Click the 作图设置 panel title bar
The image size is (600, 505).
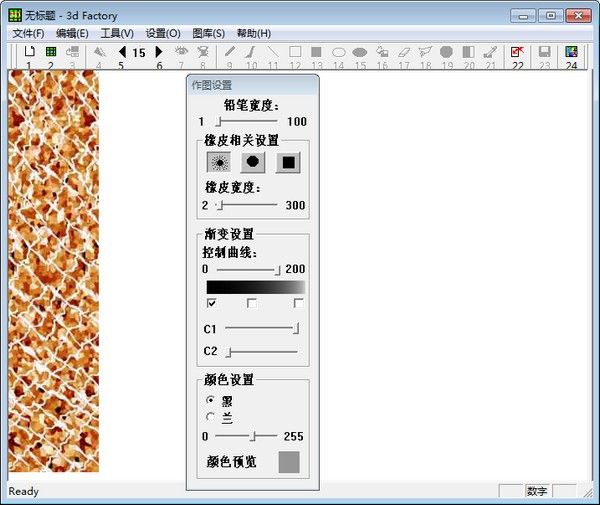point(253,85)
